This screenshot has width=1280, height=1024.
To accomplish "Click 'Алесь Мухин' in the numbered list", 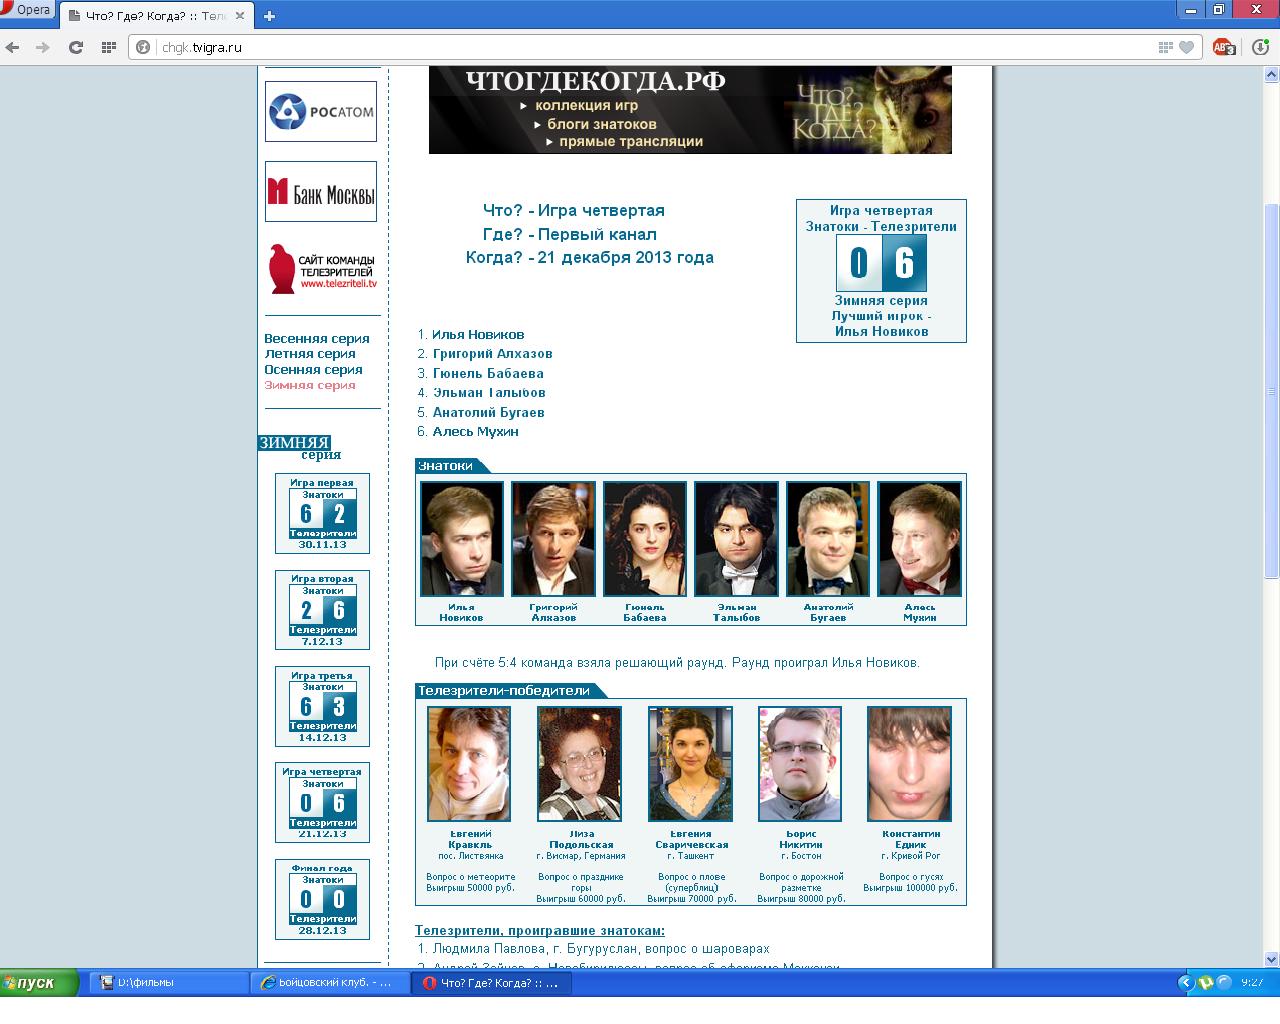I will [x=475, y=431].
